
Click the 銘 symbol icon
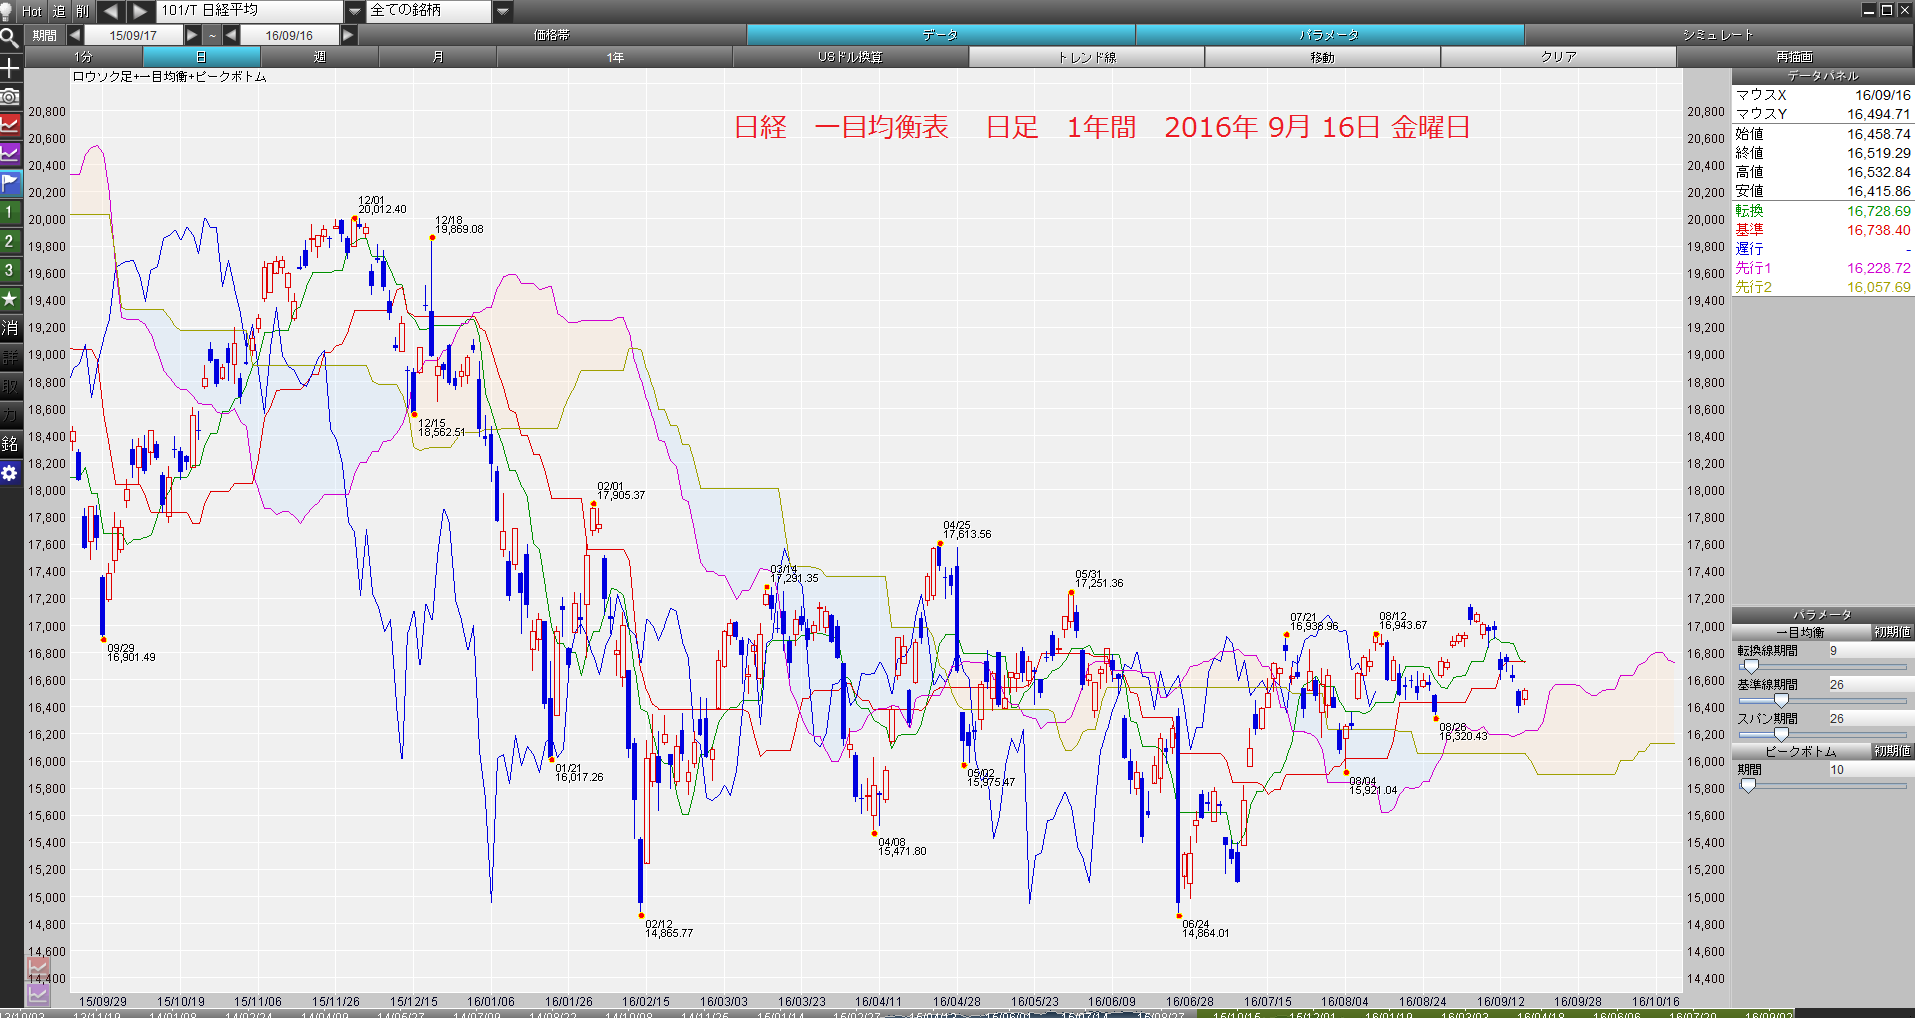10,444
